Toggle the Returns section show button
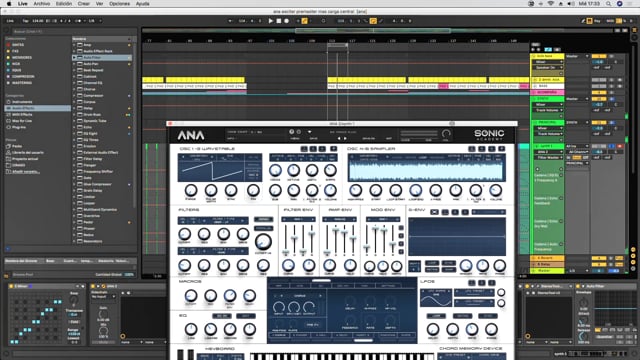 pos(633,256)
